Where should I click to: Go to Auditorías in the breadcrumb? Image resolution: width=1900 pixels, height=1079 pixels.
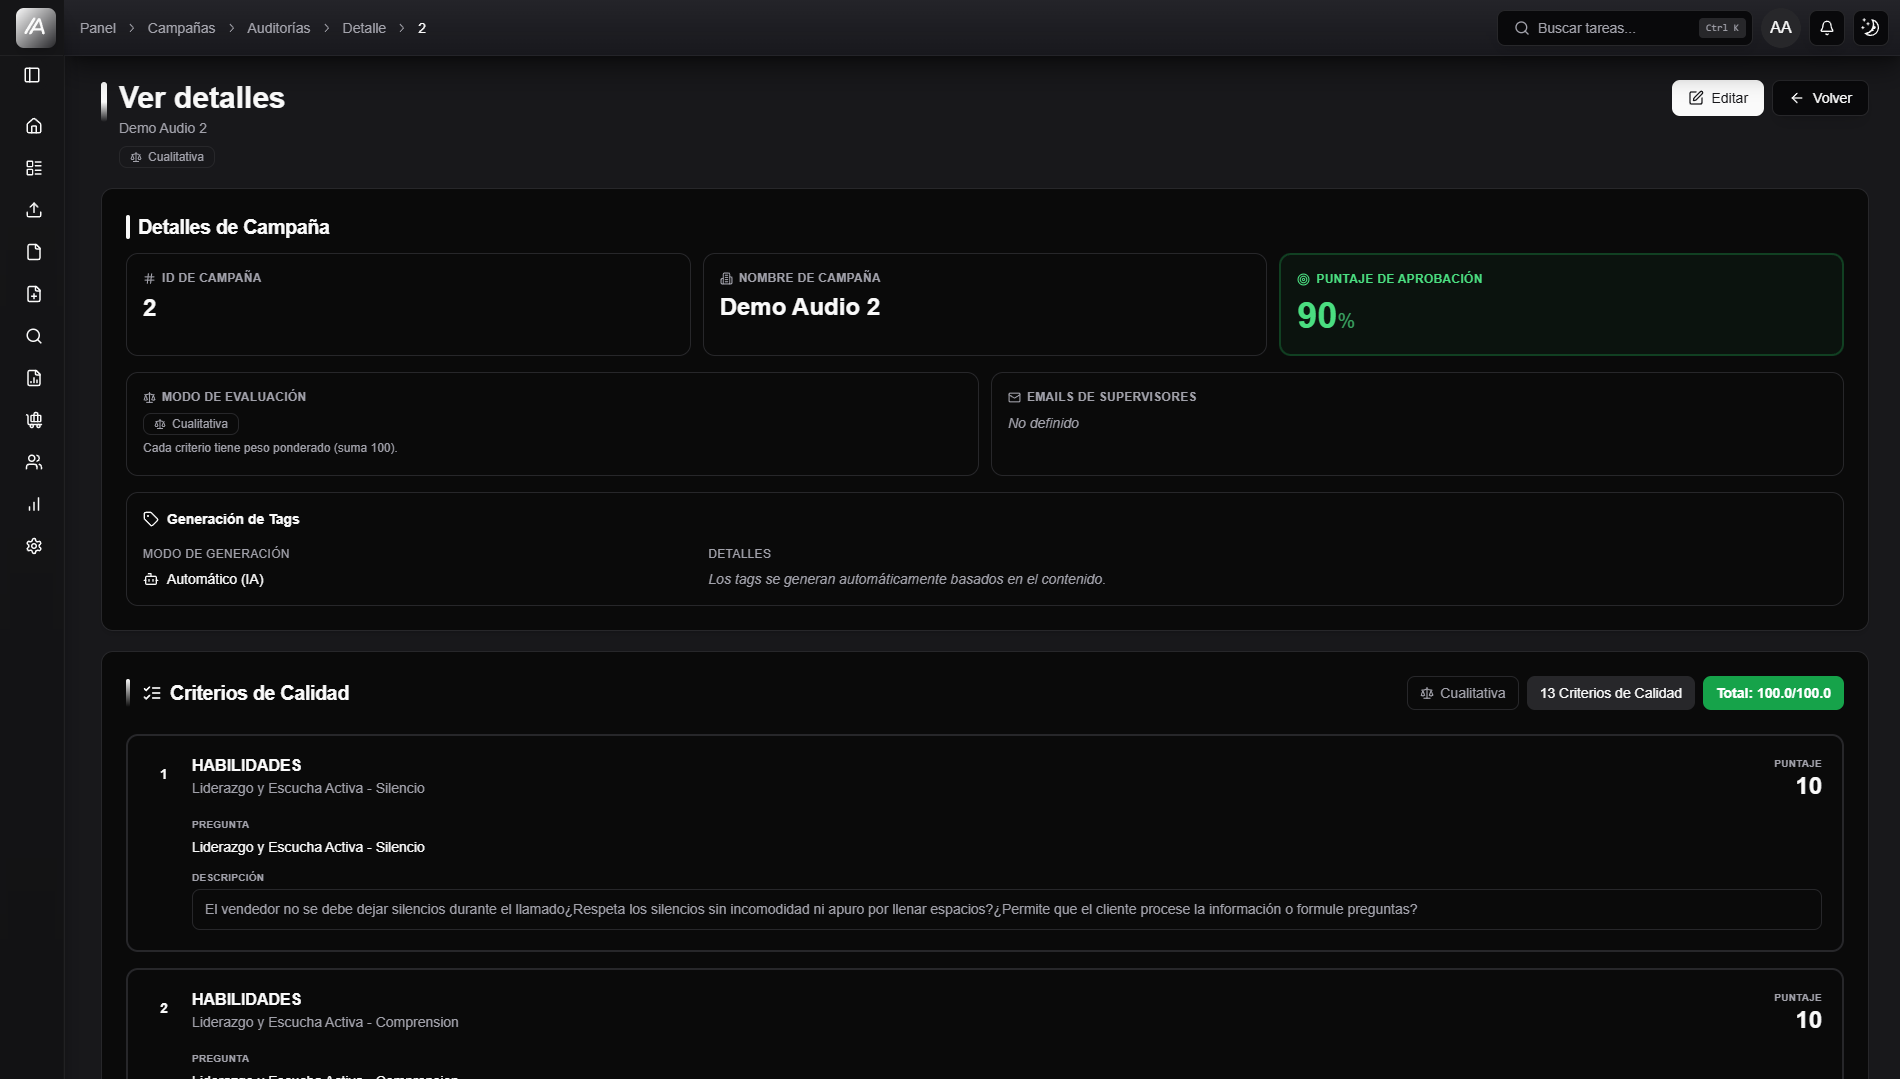[x=278, y=28]
